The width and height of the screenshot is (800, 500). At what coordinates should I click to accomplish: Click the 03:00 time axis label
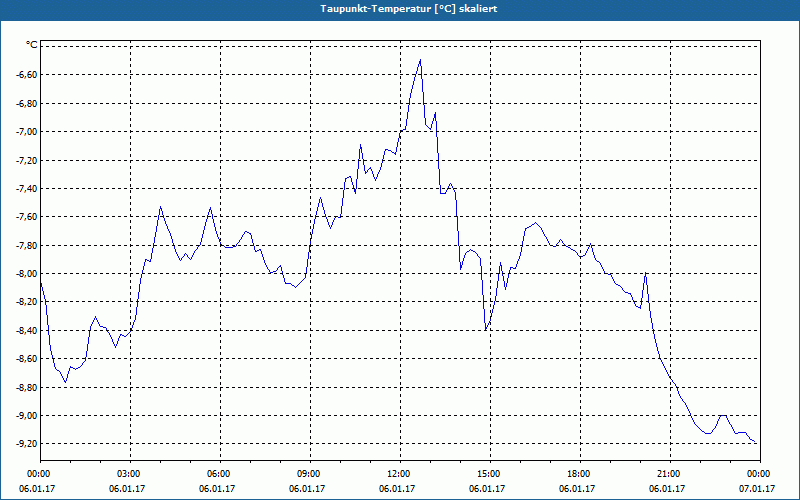[x=131, y=474]
